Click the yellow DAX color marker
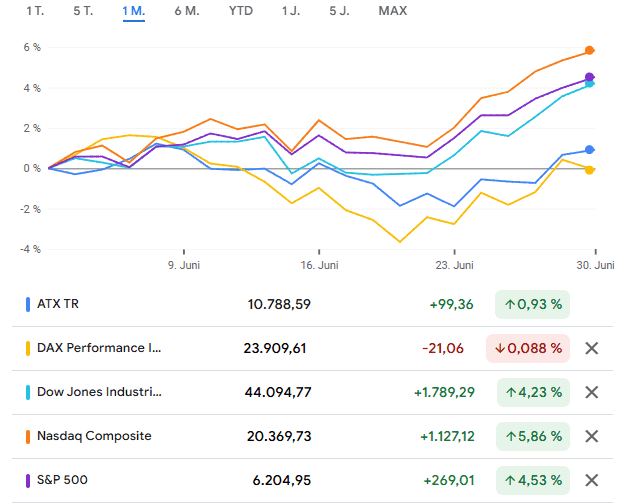The width and height of the screenshot is (618, 504). (x=28, y=349)
